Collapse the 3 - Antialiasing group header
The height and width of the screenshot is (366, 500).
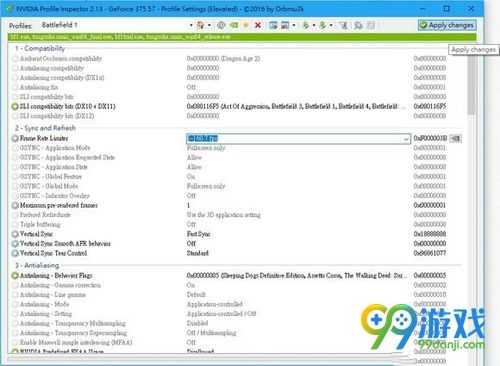[x=37, y=265]
